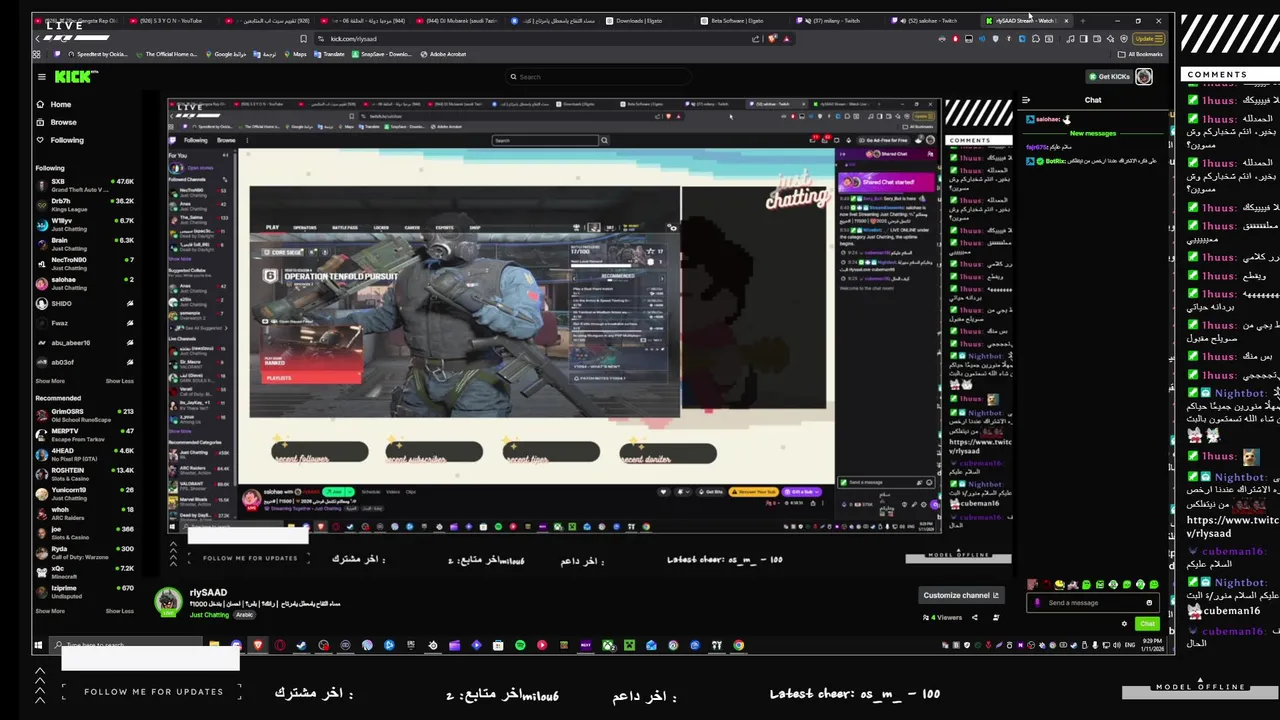This screenshot has width=1280, height=720.
Task: Click the KICK logo in the site header
Action: coord(74,77)
